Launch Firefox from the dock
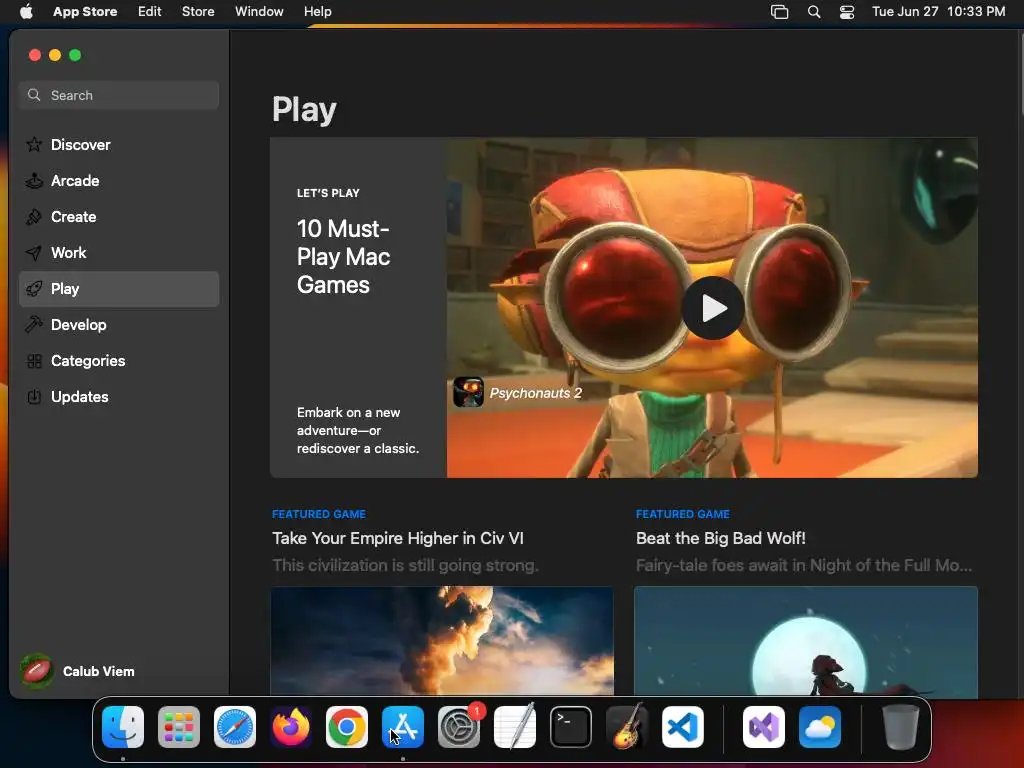Viewport: 1024px width, 768px height. [x=291, y=727]
